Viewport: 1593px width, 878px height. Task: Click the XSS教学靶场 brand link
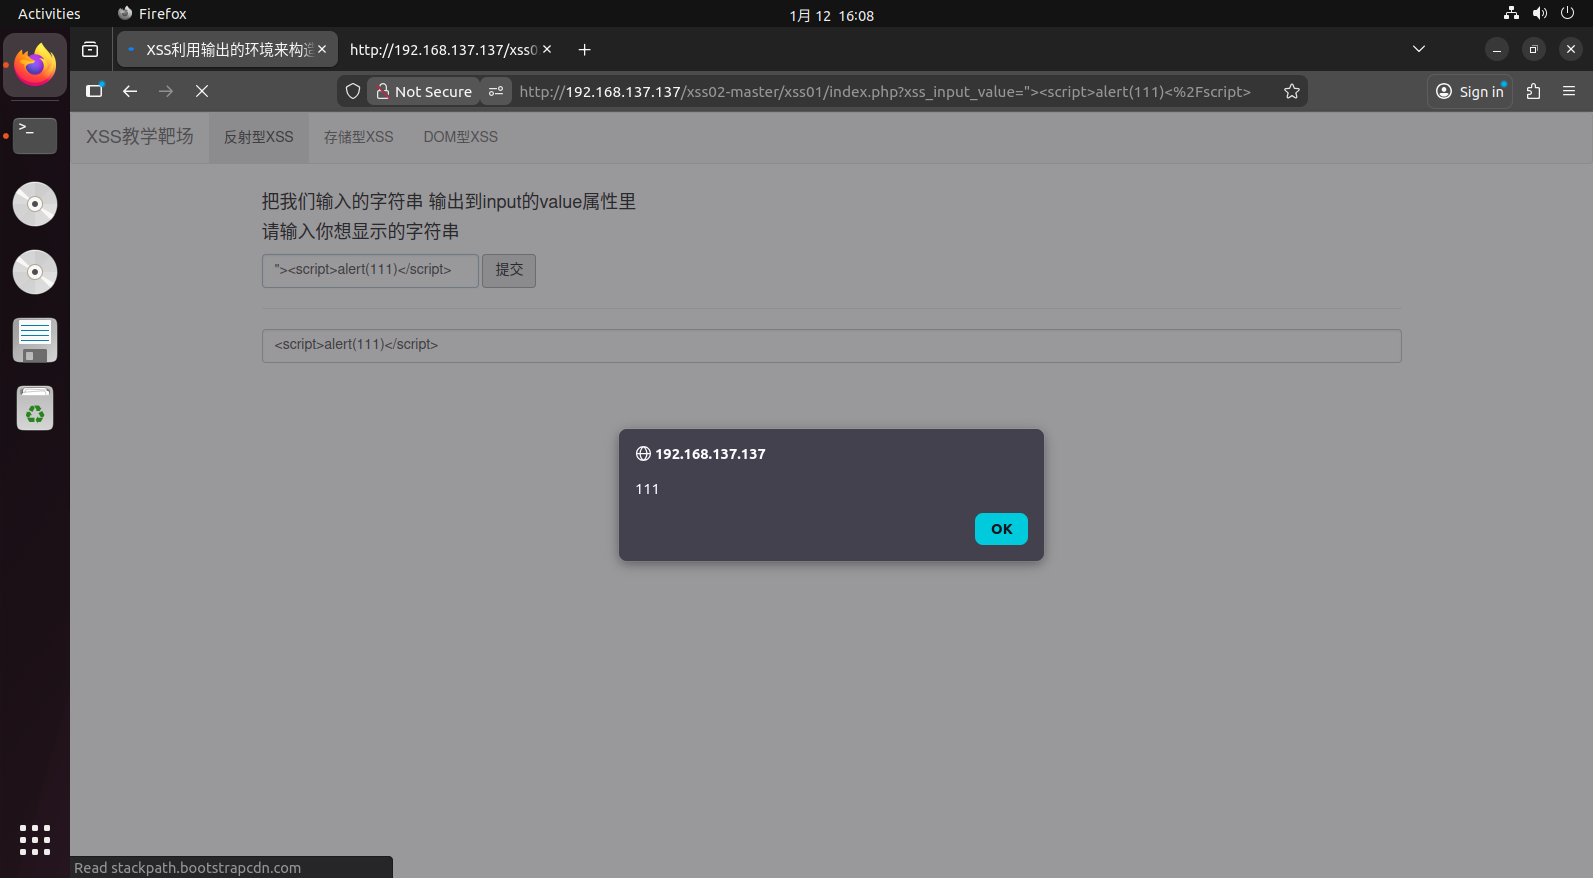[140, 136]
